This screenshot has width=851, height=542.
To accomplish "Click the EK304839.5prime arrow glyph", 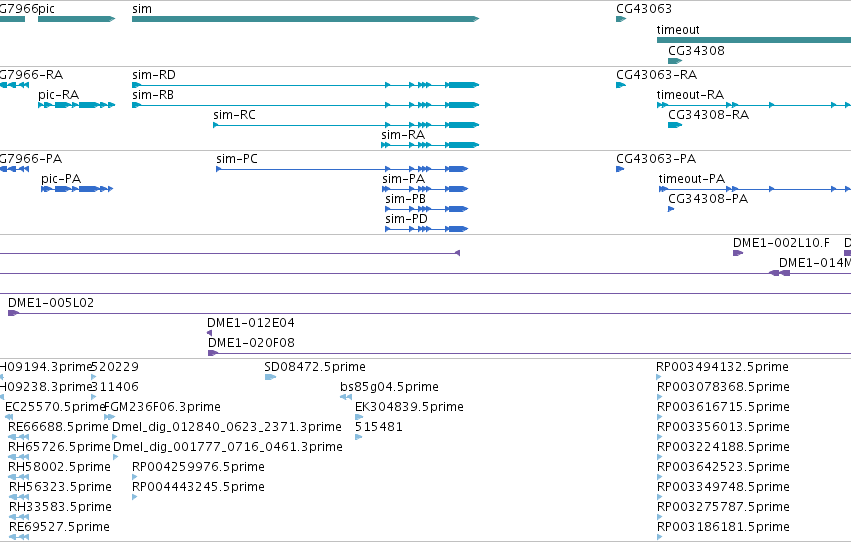I will (x=359, y=417).
